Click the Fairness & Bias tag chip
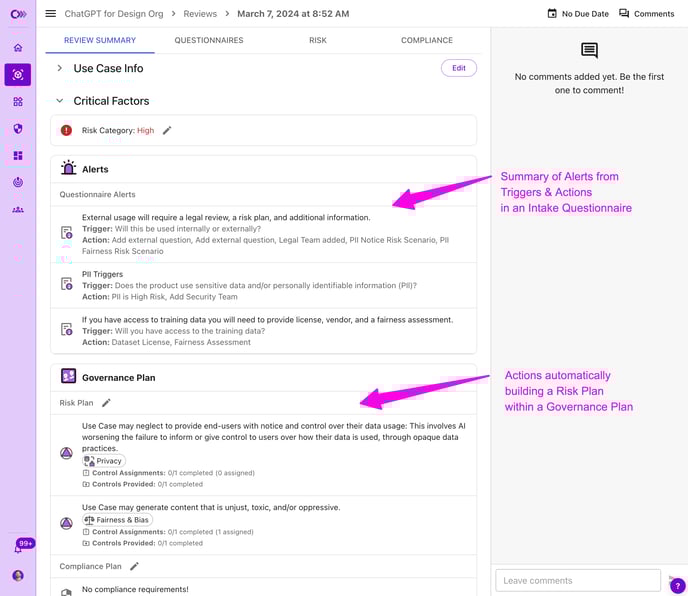The height and width of the screenshot is (596, 688). pyautogui.click(x=118, y=520)
